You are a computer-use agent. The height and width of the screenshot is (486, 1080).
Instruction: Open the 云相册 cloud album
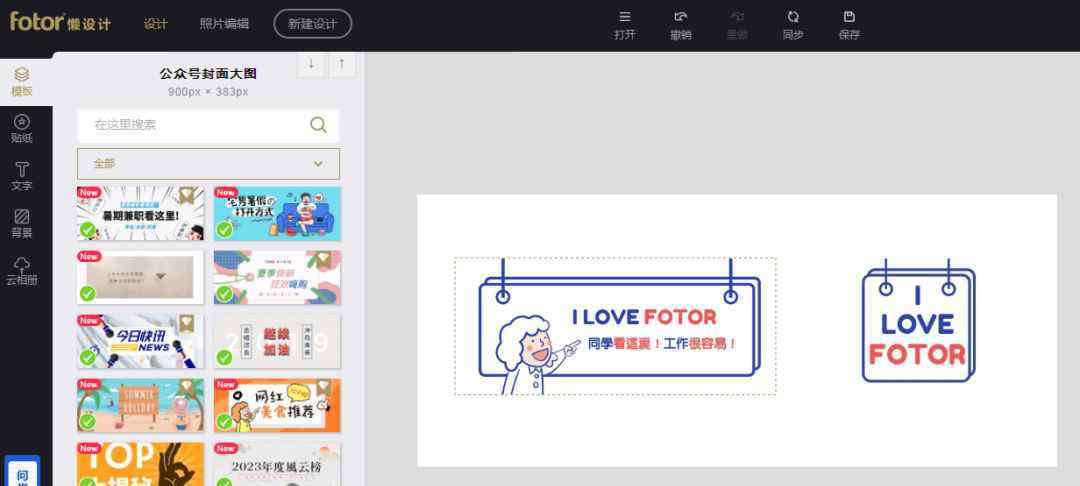point(21,271)
